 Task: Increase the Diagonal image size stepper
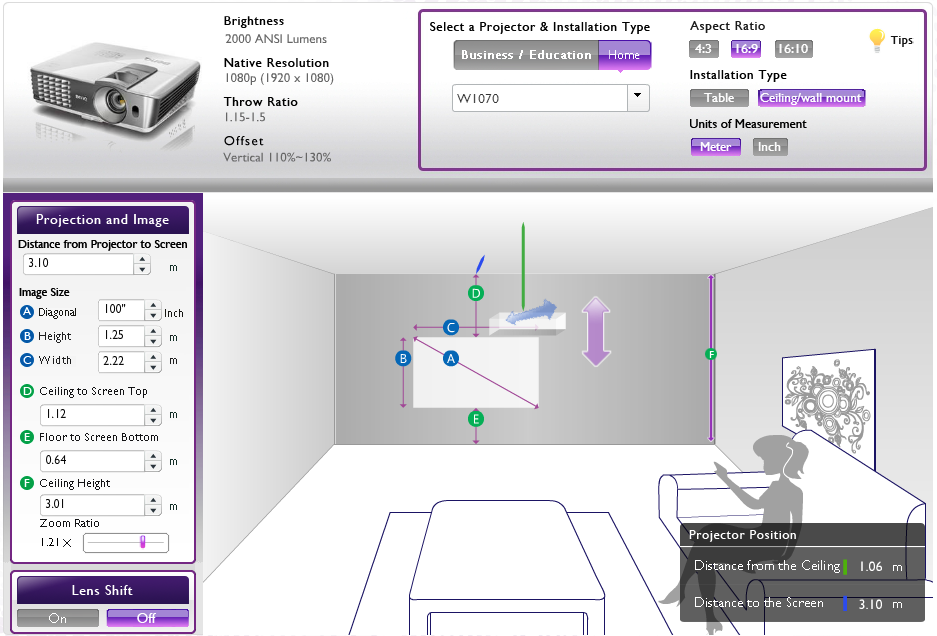(x=153, y=307)
